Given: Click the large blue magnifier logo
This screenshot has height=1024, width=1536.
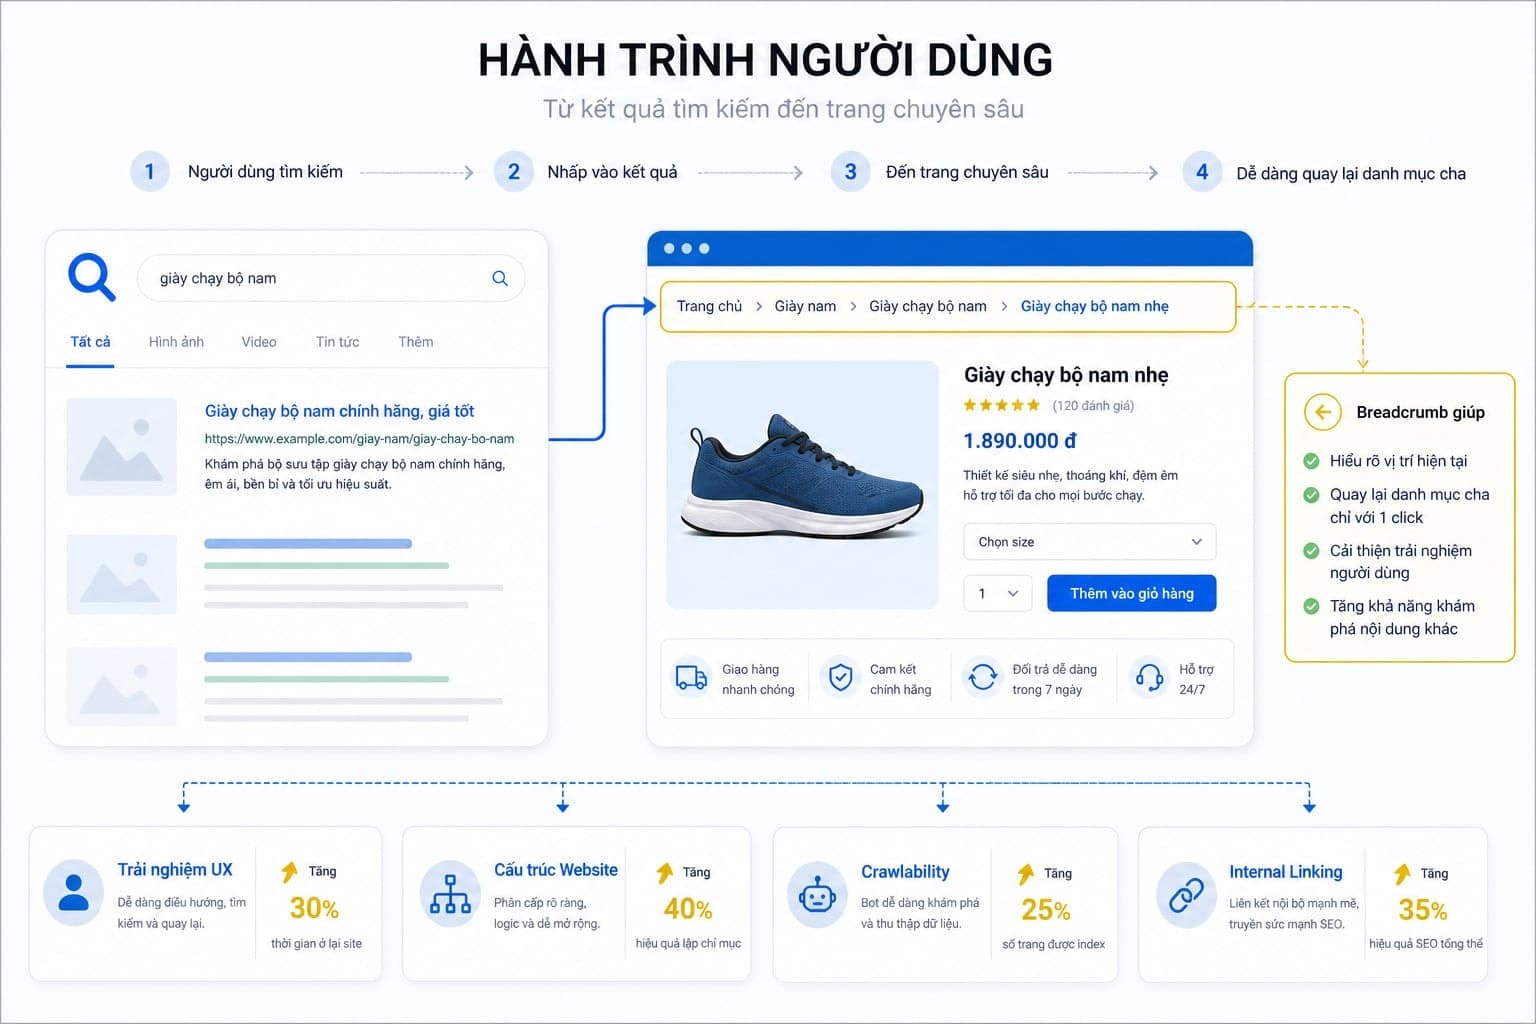Looking at the screenshot, I should click(91, 277).
